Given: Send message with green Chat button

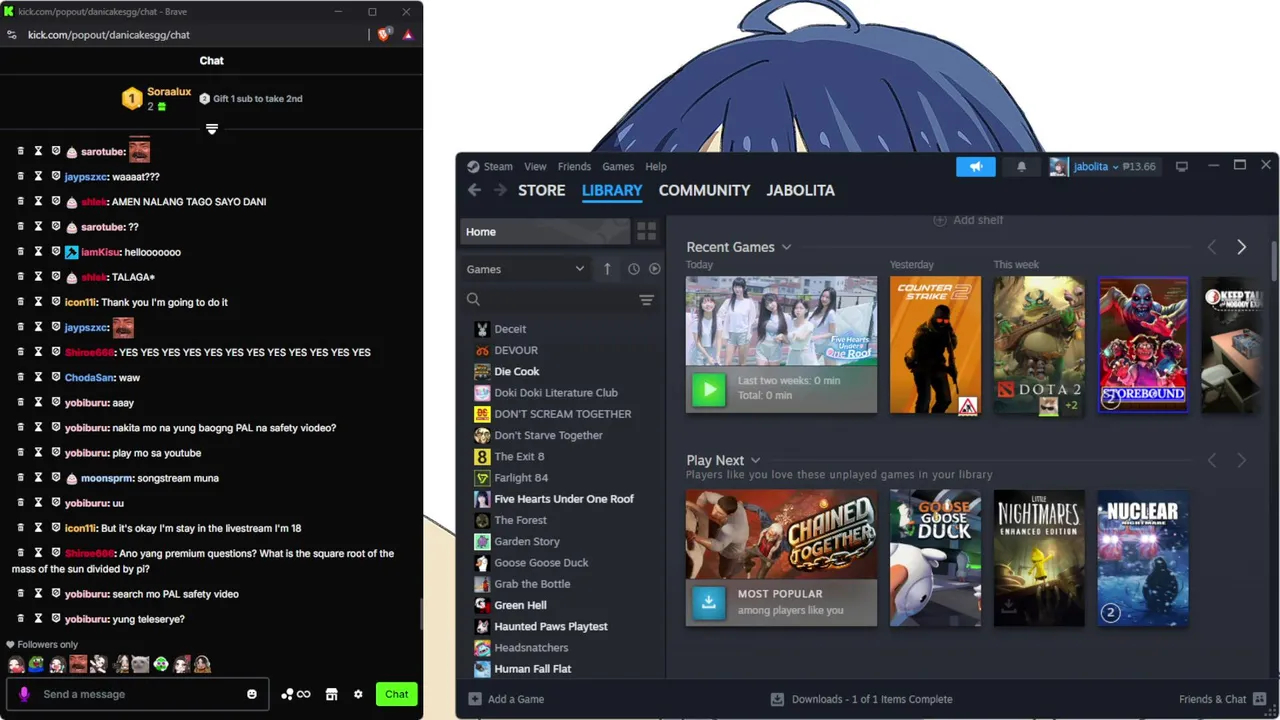Looking at the screenshot, I should tap(397, 694).
